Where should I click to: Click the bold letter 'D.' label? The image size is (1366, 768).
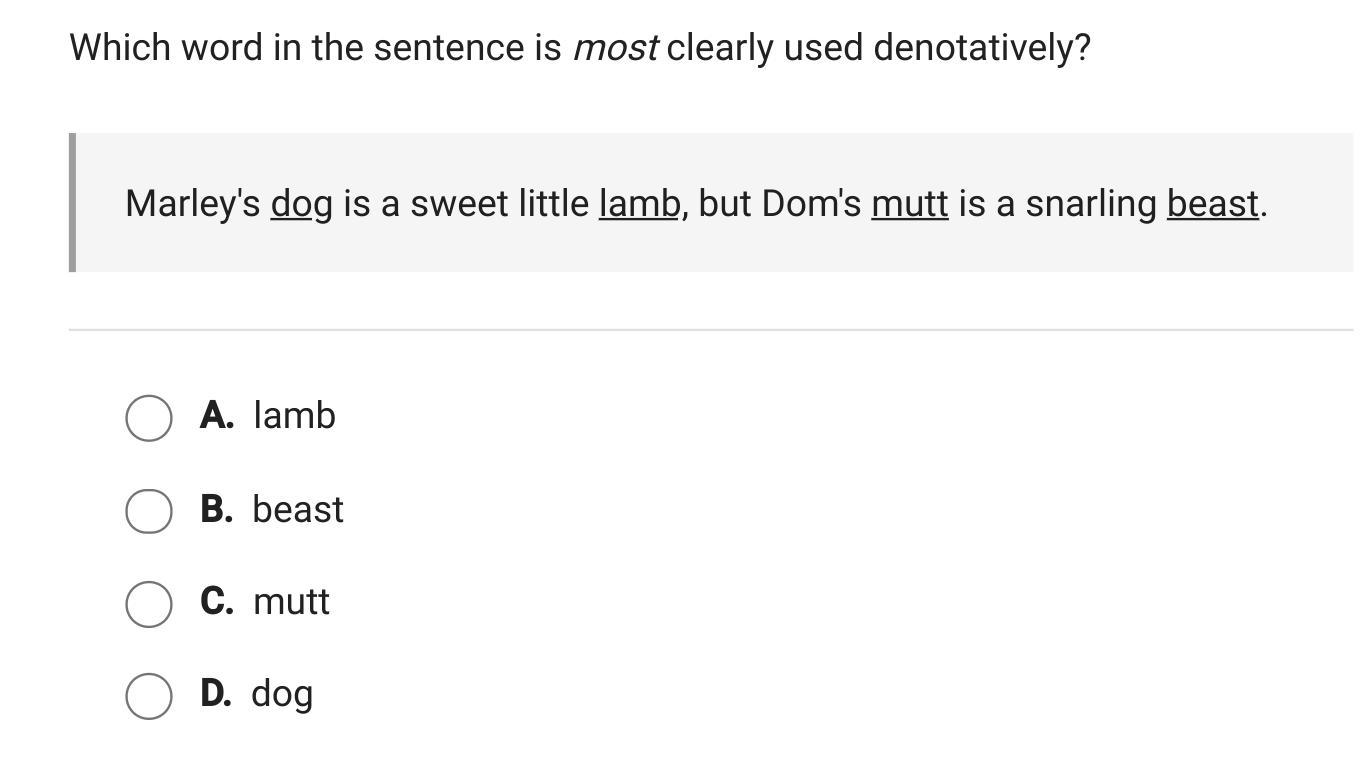coord(216,693)
